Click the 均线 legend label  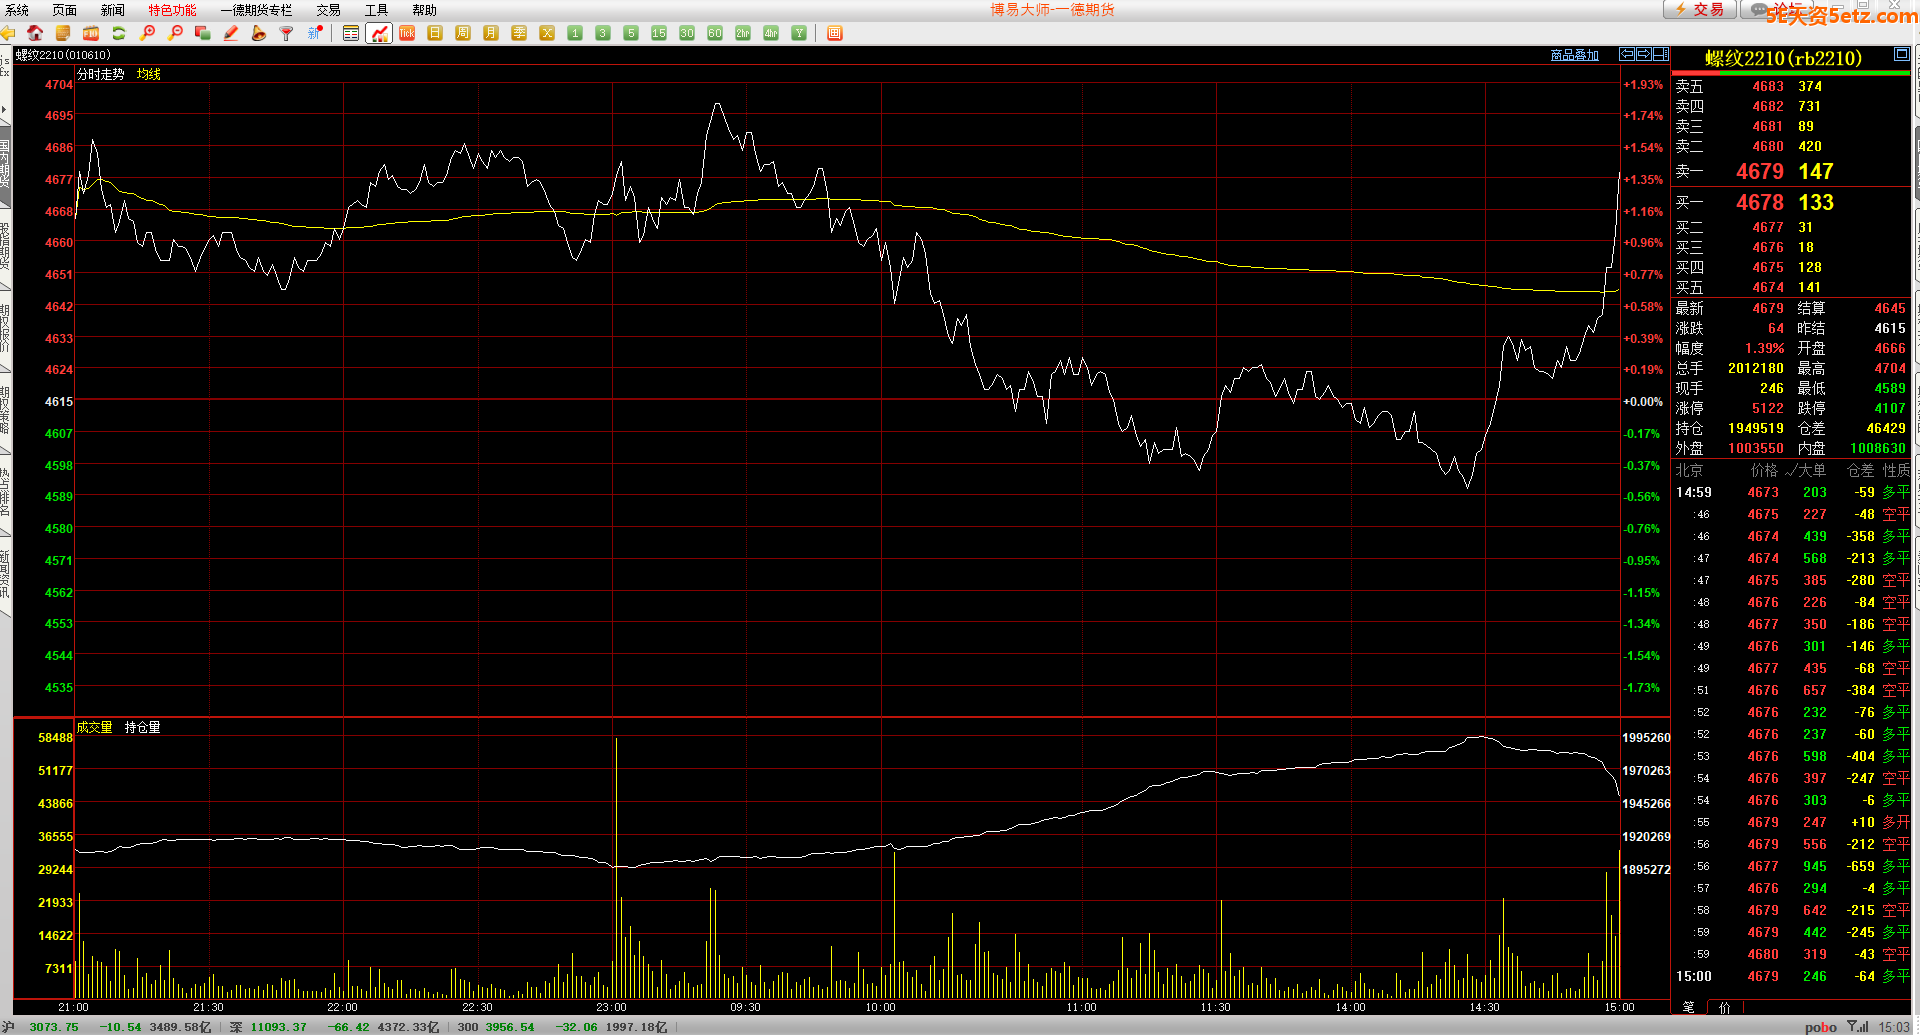pos(149,74)
